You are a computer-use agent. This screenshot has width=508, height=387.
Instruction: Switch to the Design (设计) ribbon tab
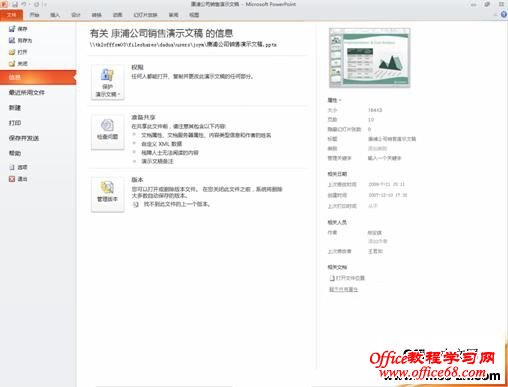pos(76,15)
